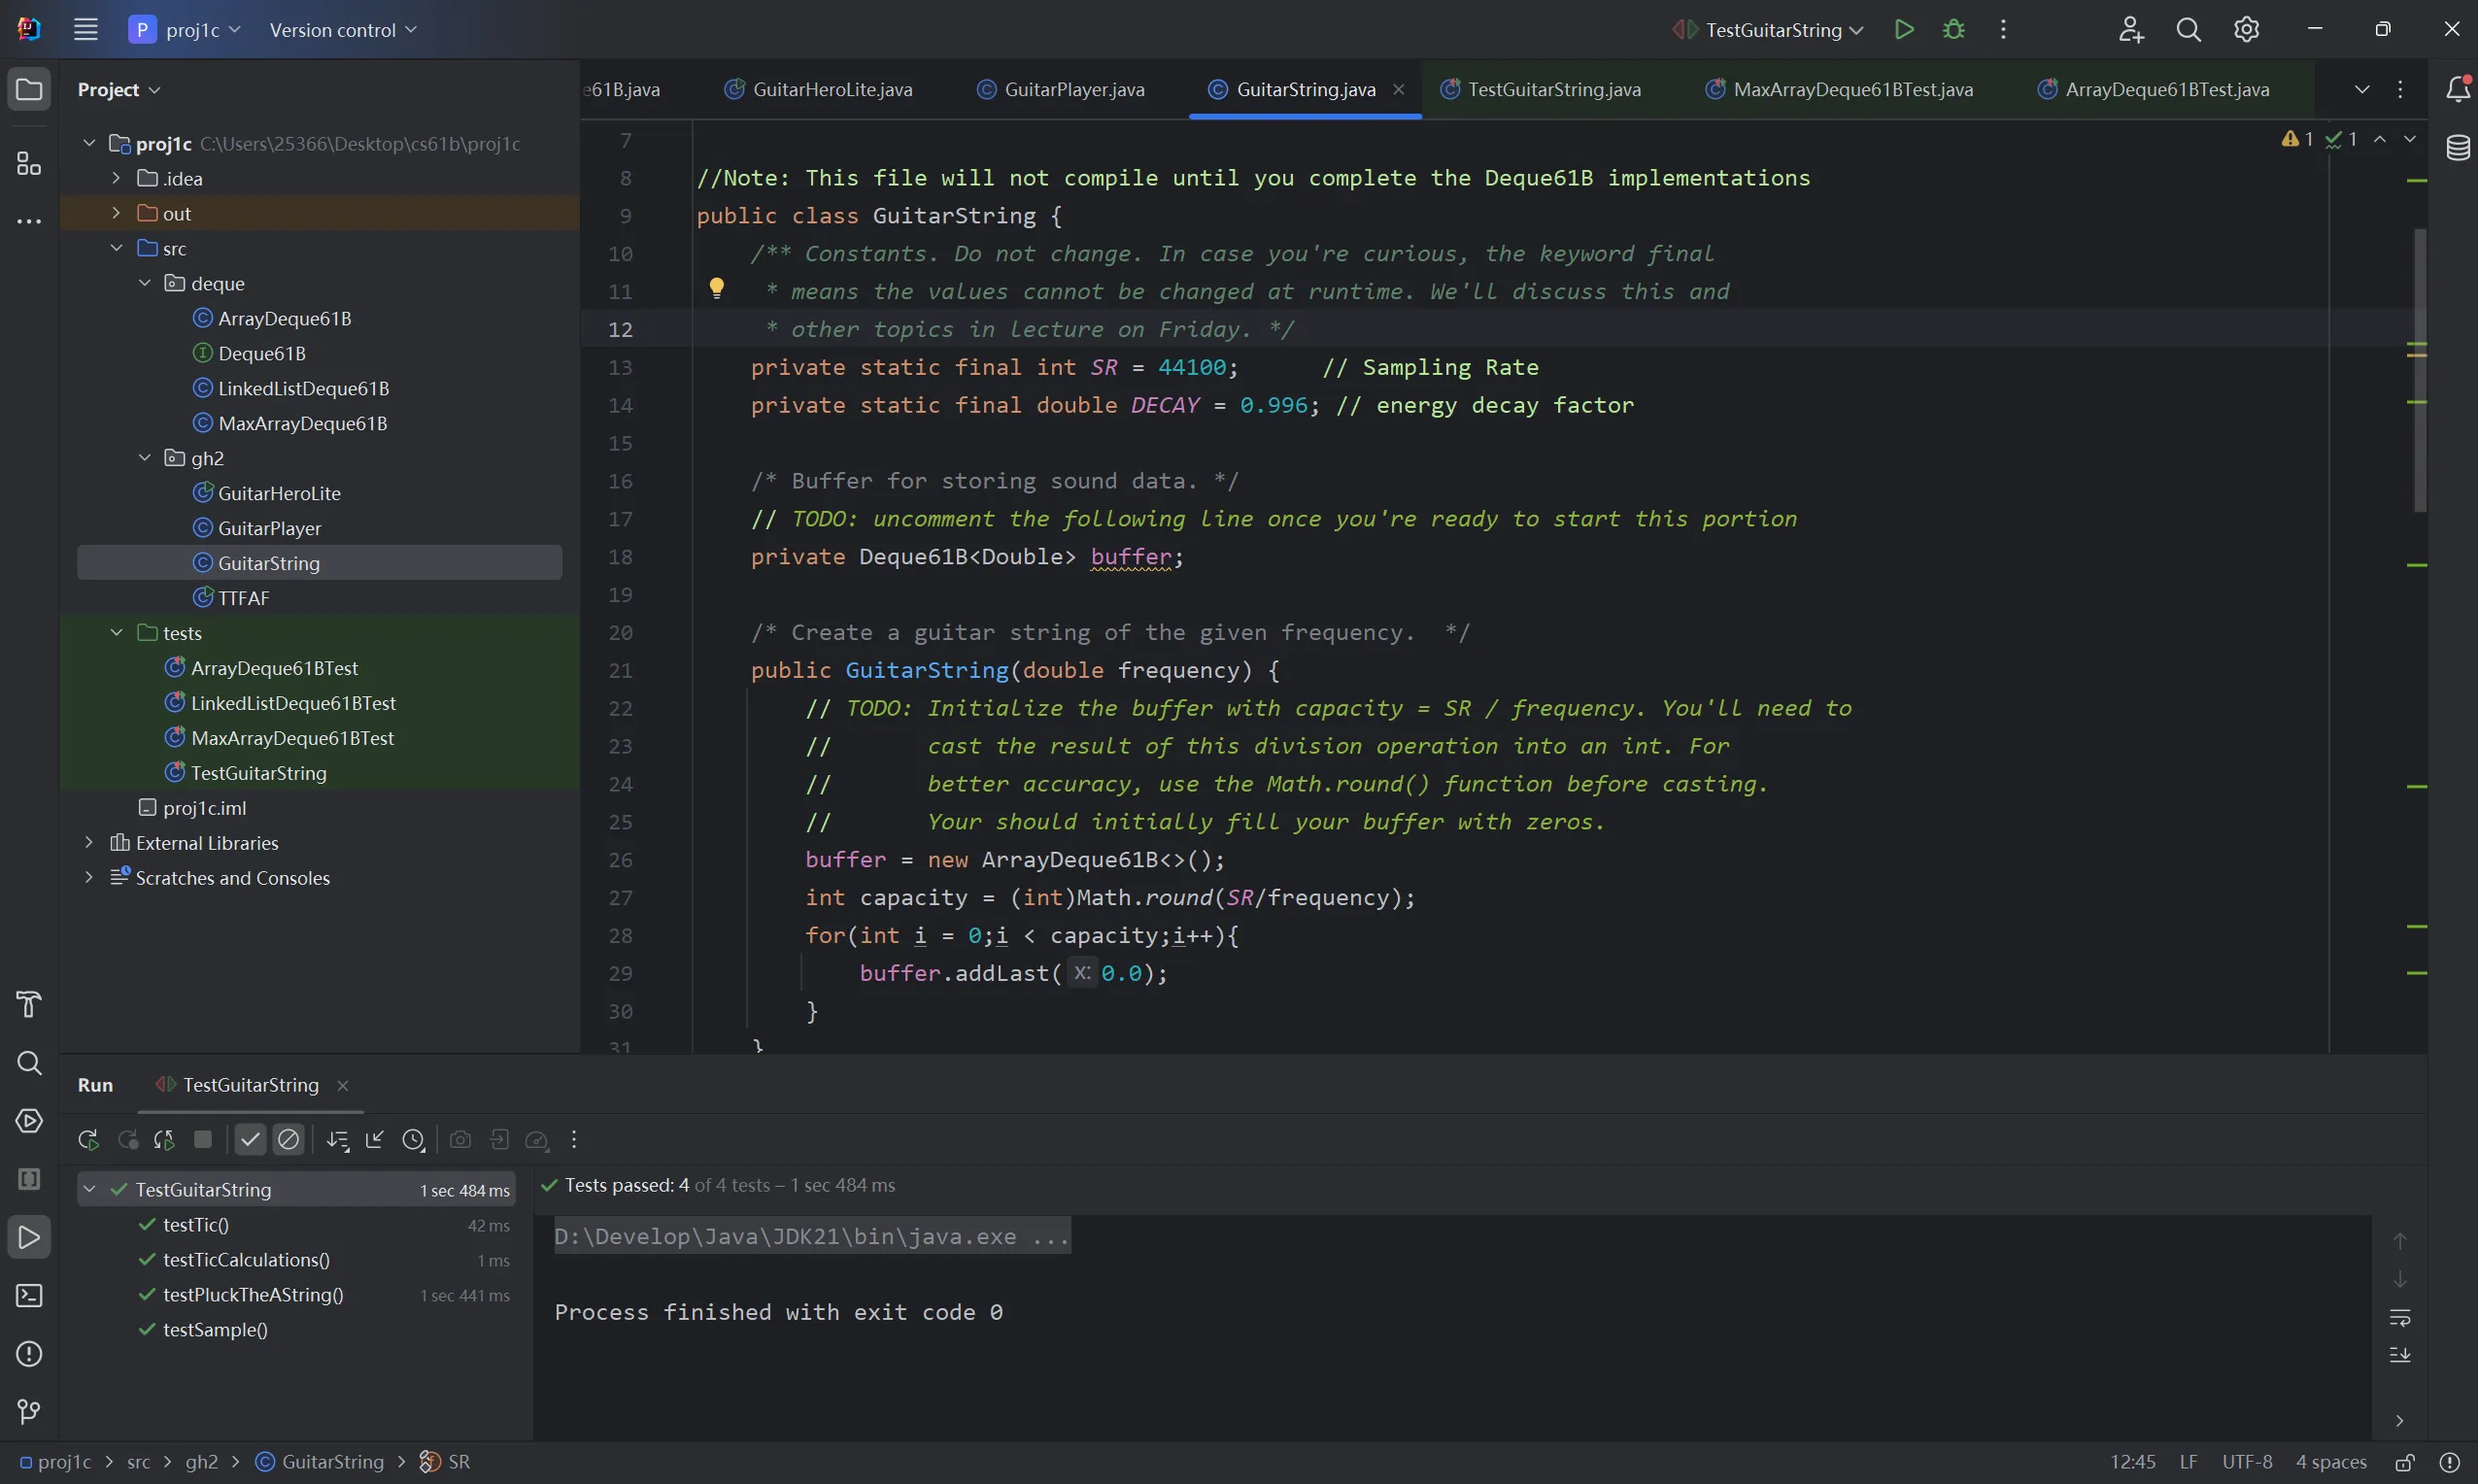Toggle Show Passed tests checkmark

pos(250,1140)
